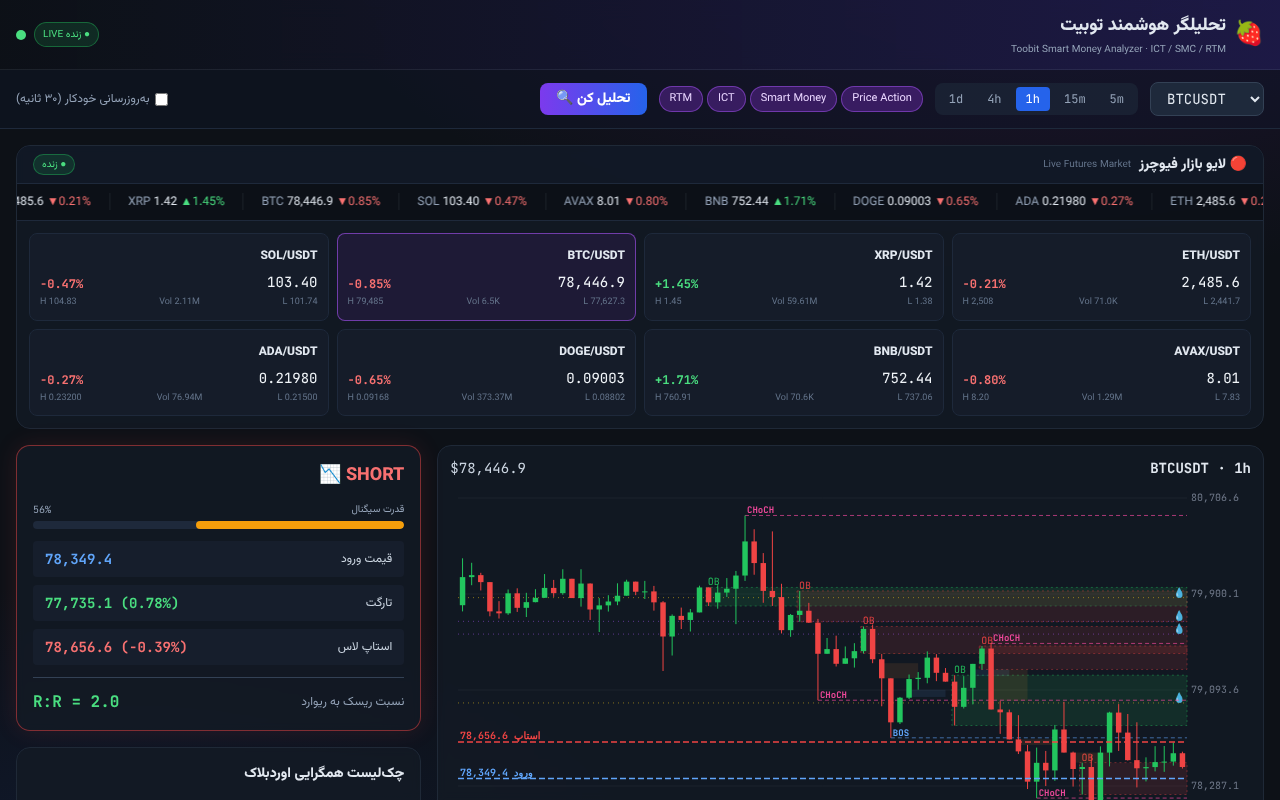Click the XRP 1.42 ticker item
The height and width of the screenshot is (800, 1280).
point(176,201)
